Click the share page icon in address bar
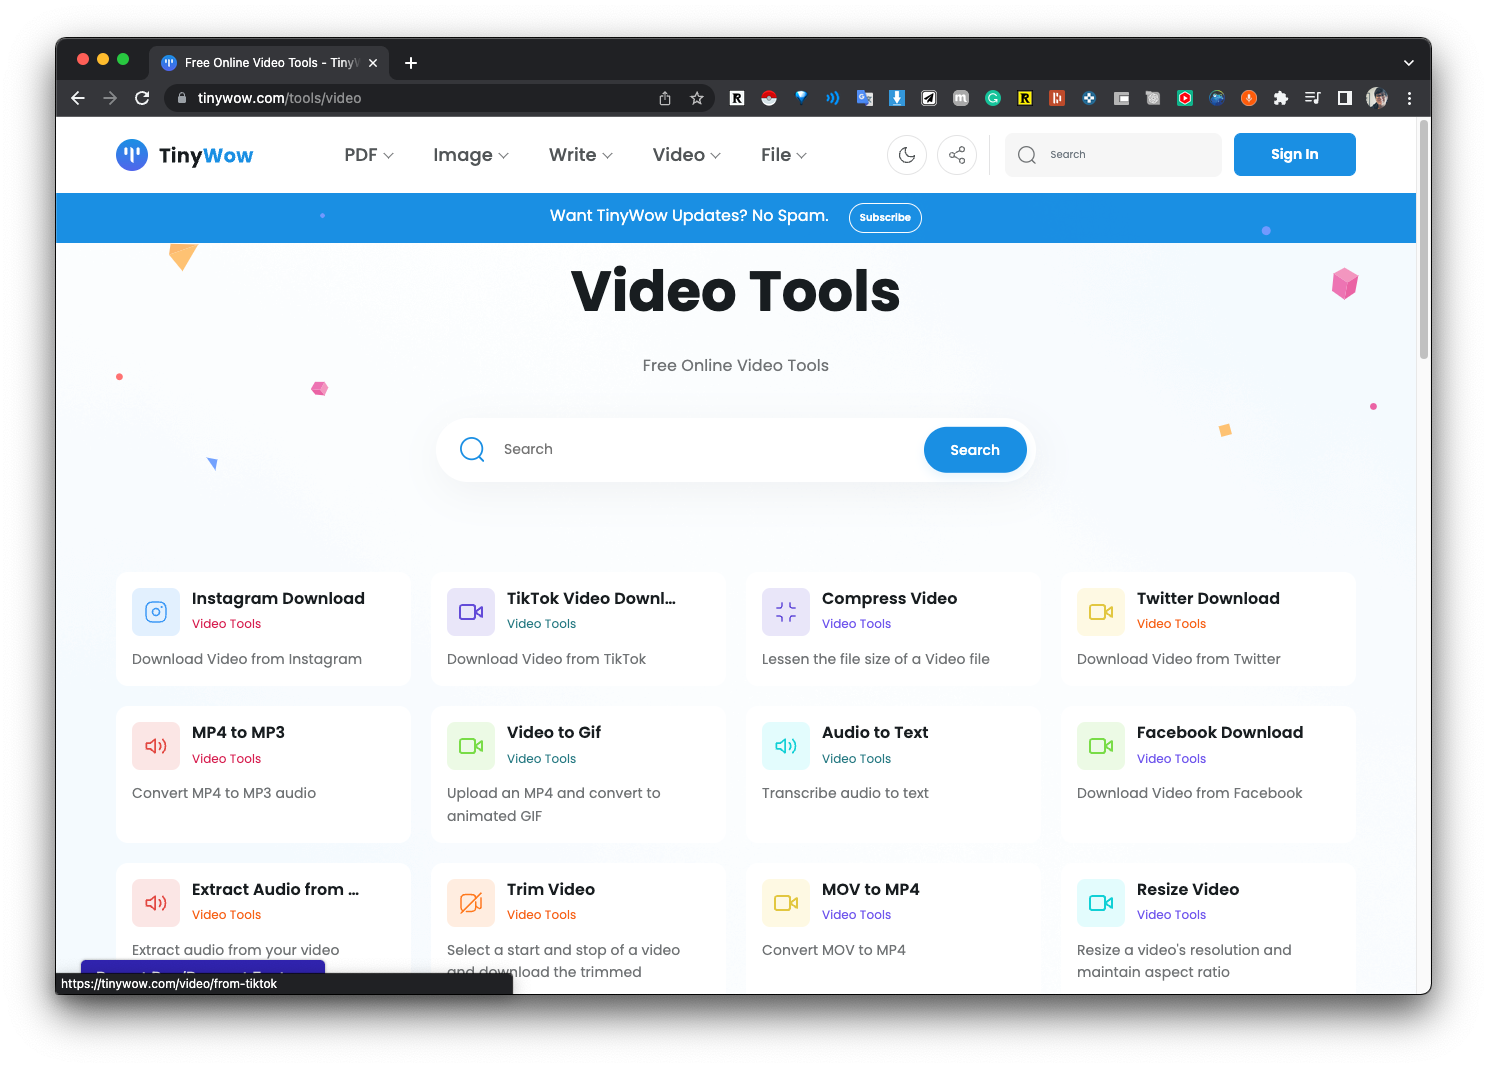Viewport: 1487px width, 1068px height. coord(665,98)
